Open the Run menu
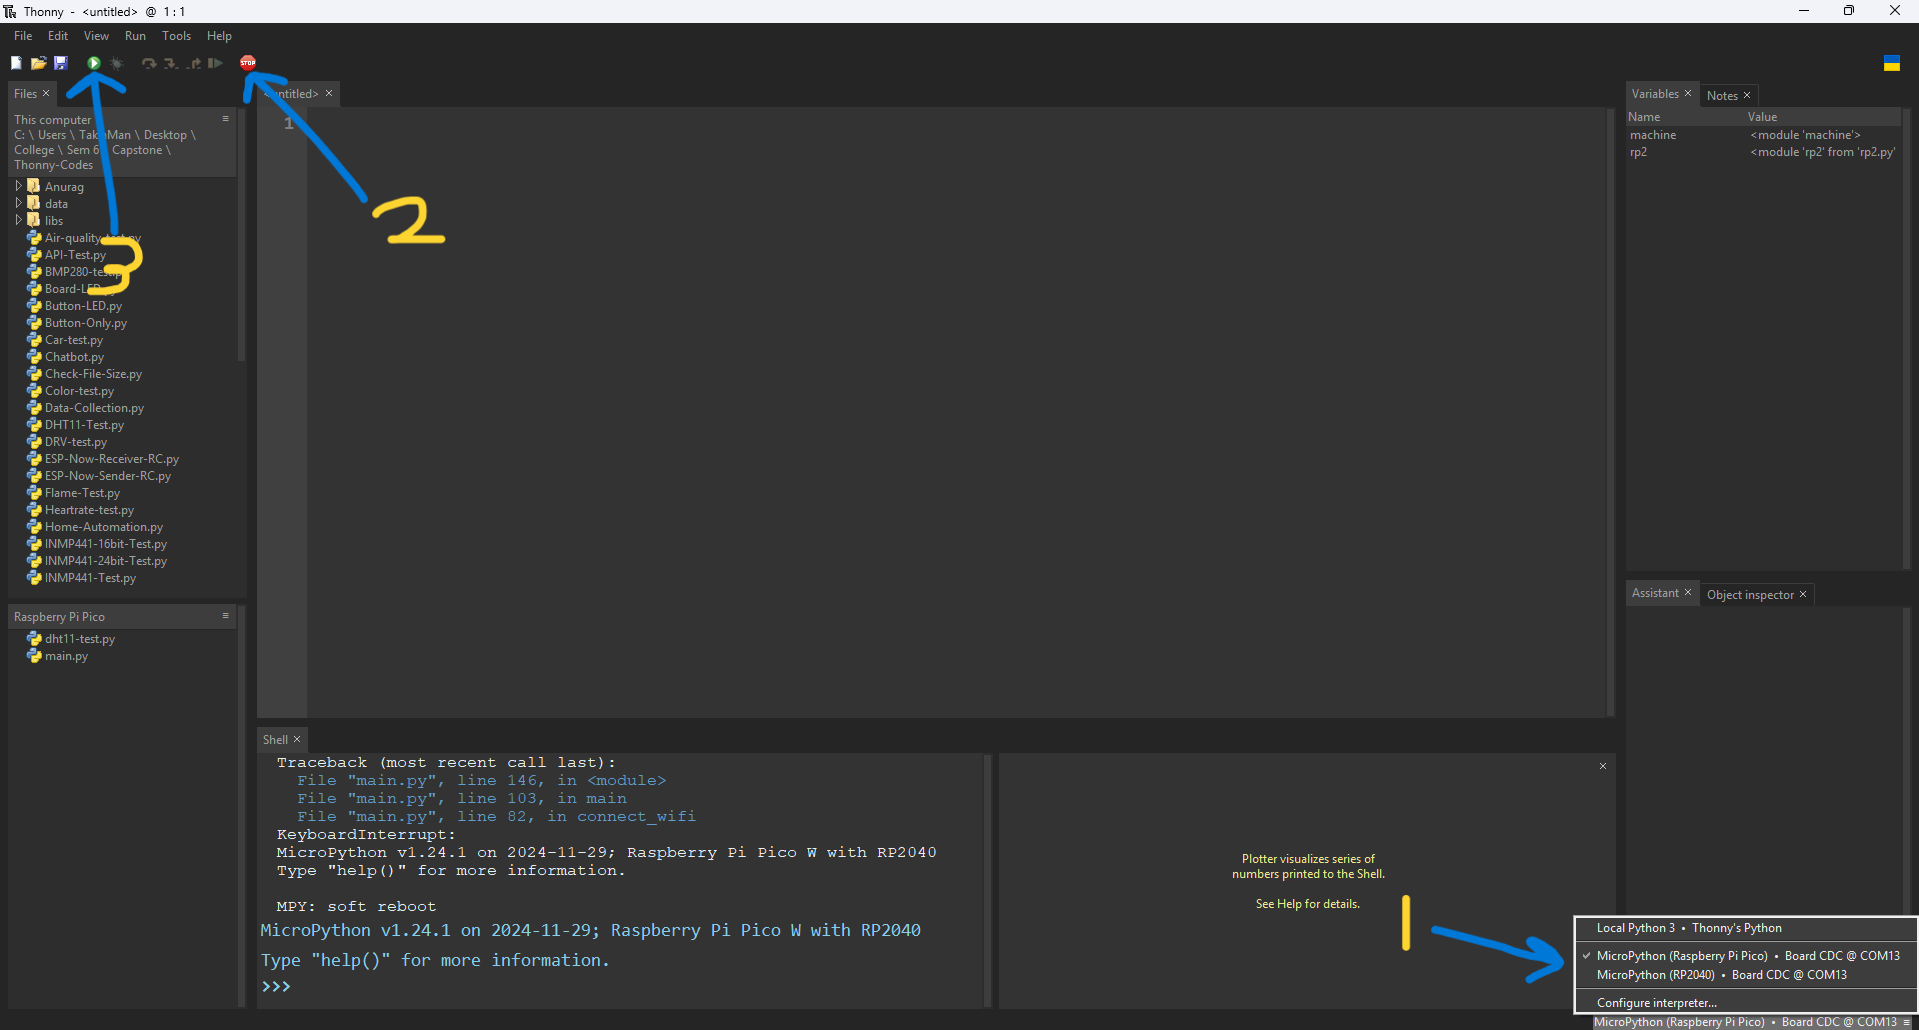This screenshot has width=1919, height=1030. [x=135, y=36]
